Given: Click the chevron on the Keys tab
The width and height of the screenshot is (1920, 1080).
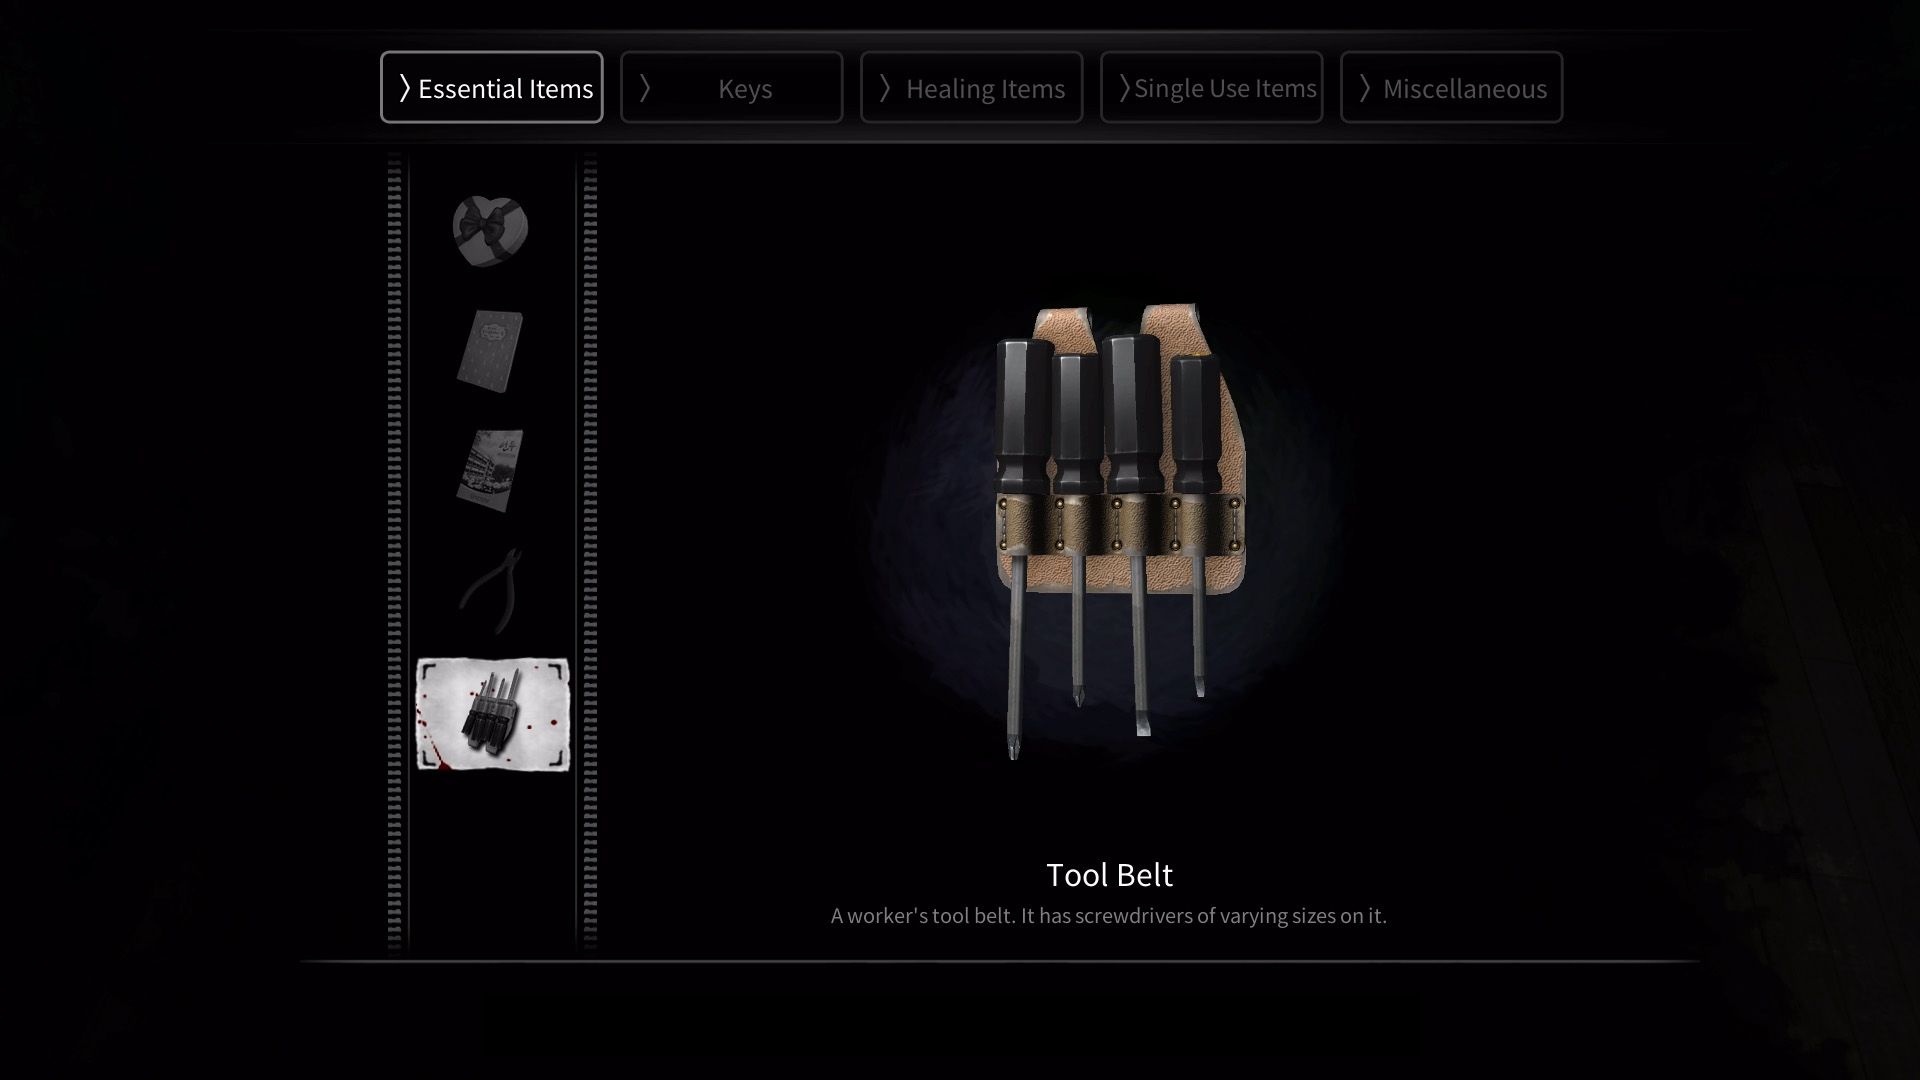Looking at the screenshot, I should click(x=644, y=88).
